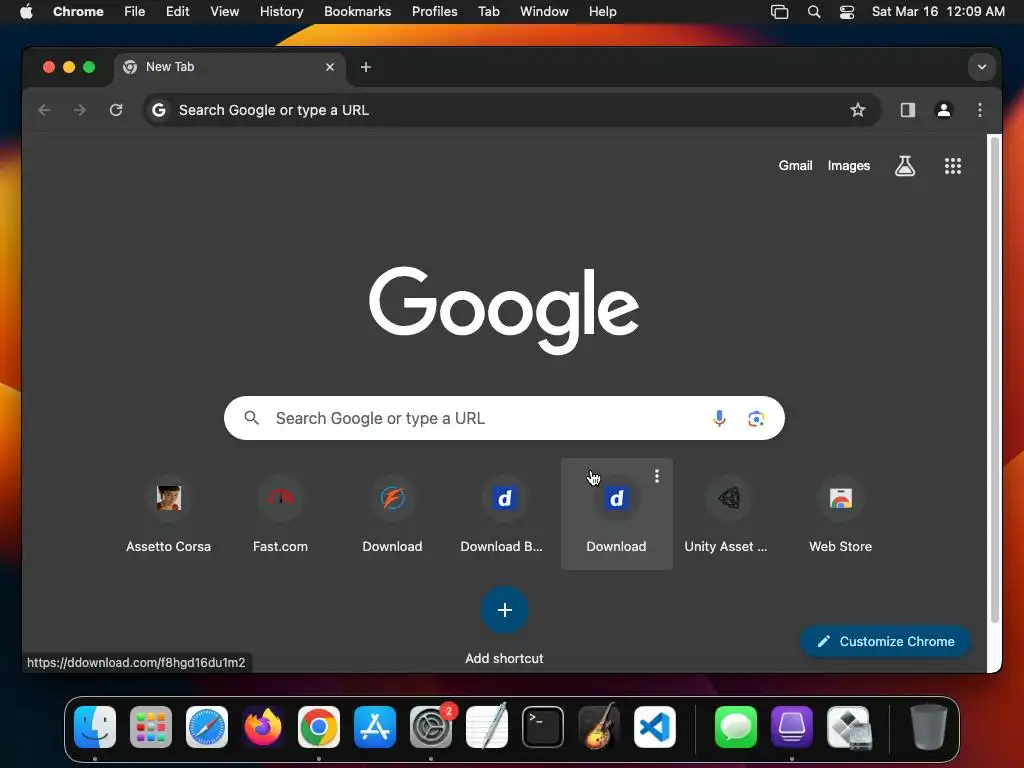The height and width of the screenshot is (768, 1024).
Task: Open the Web Store shortcut
Action: point(840,514)
